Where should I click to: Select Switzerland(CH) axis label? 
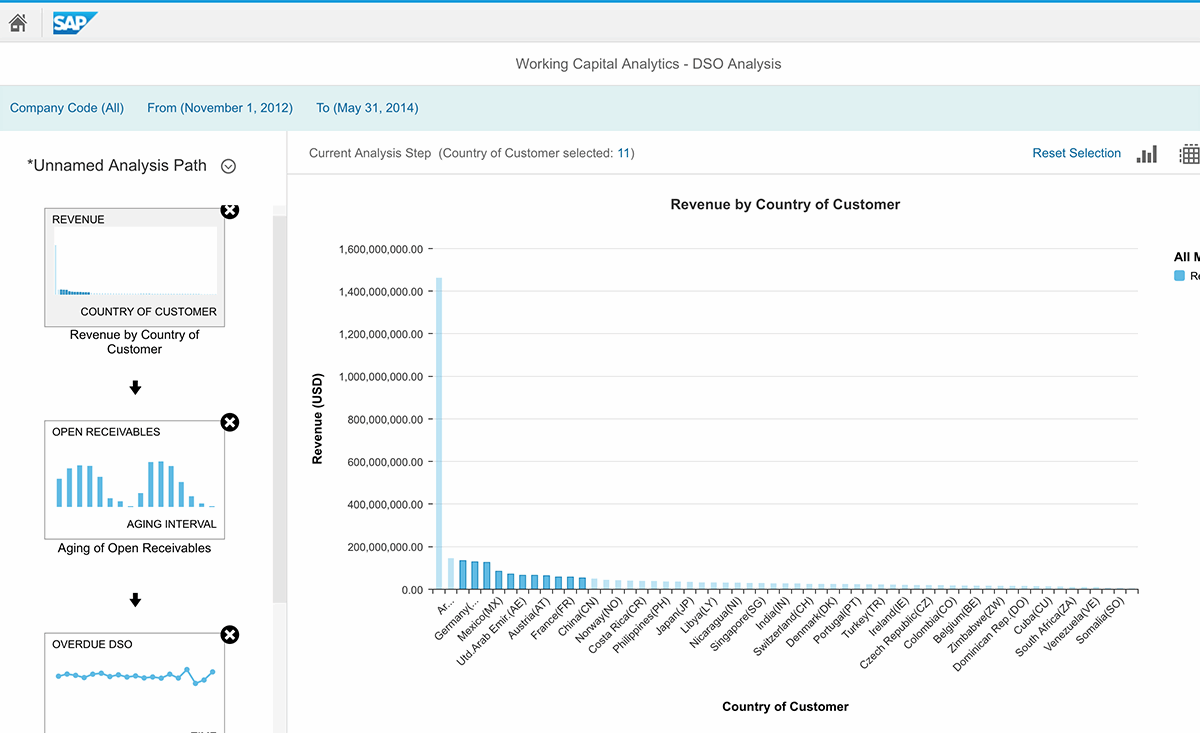786,629
